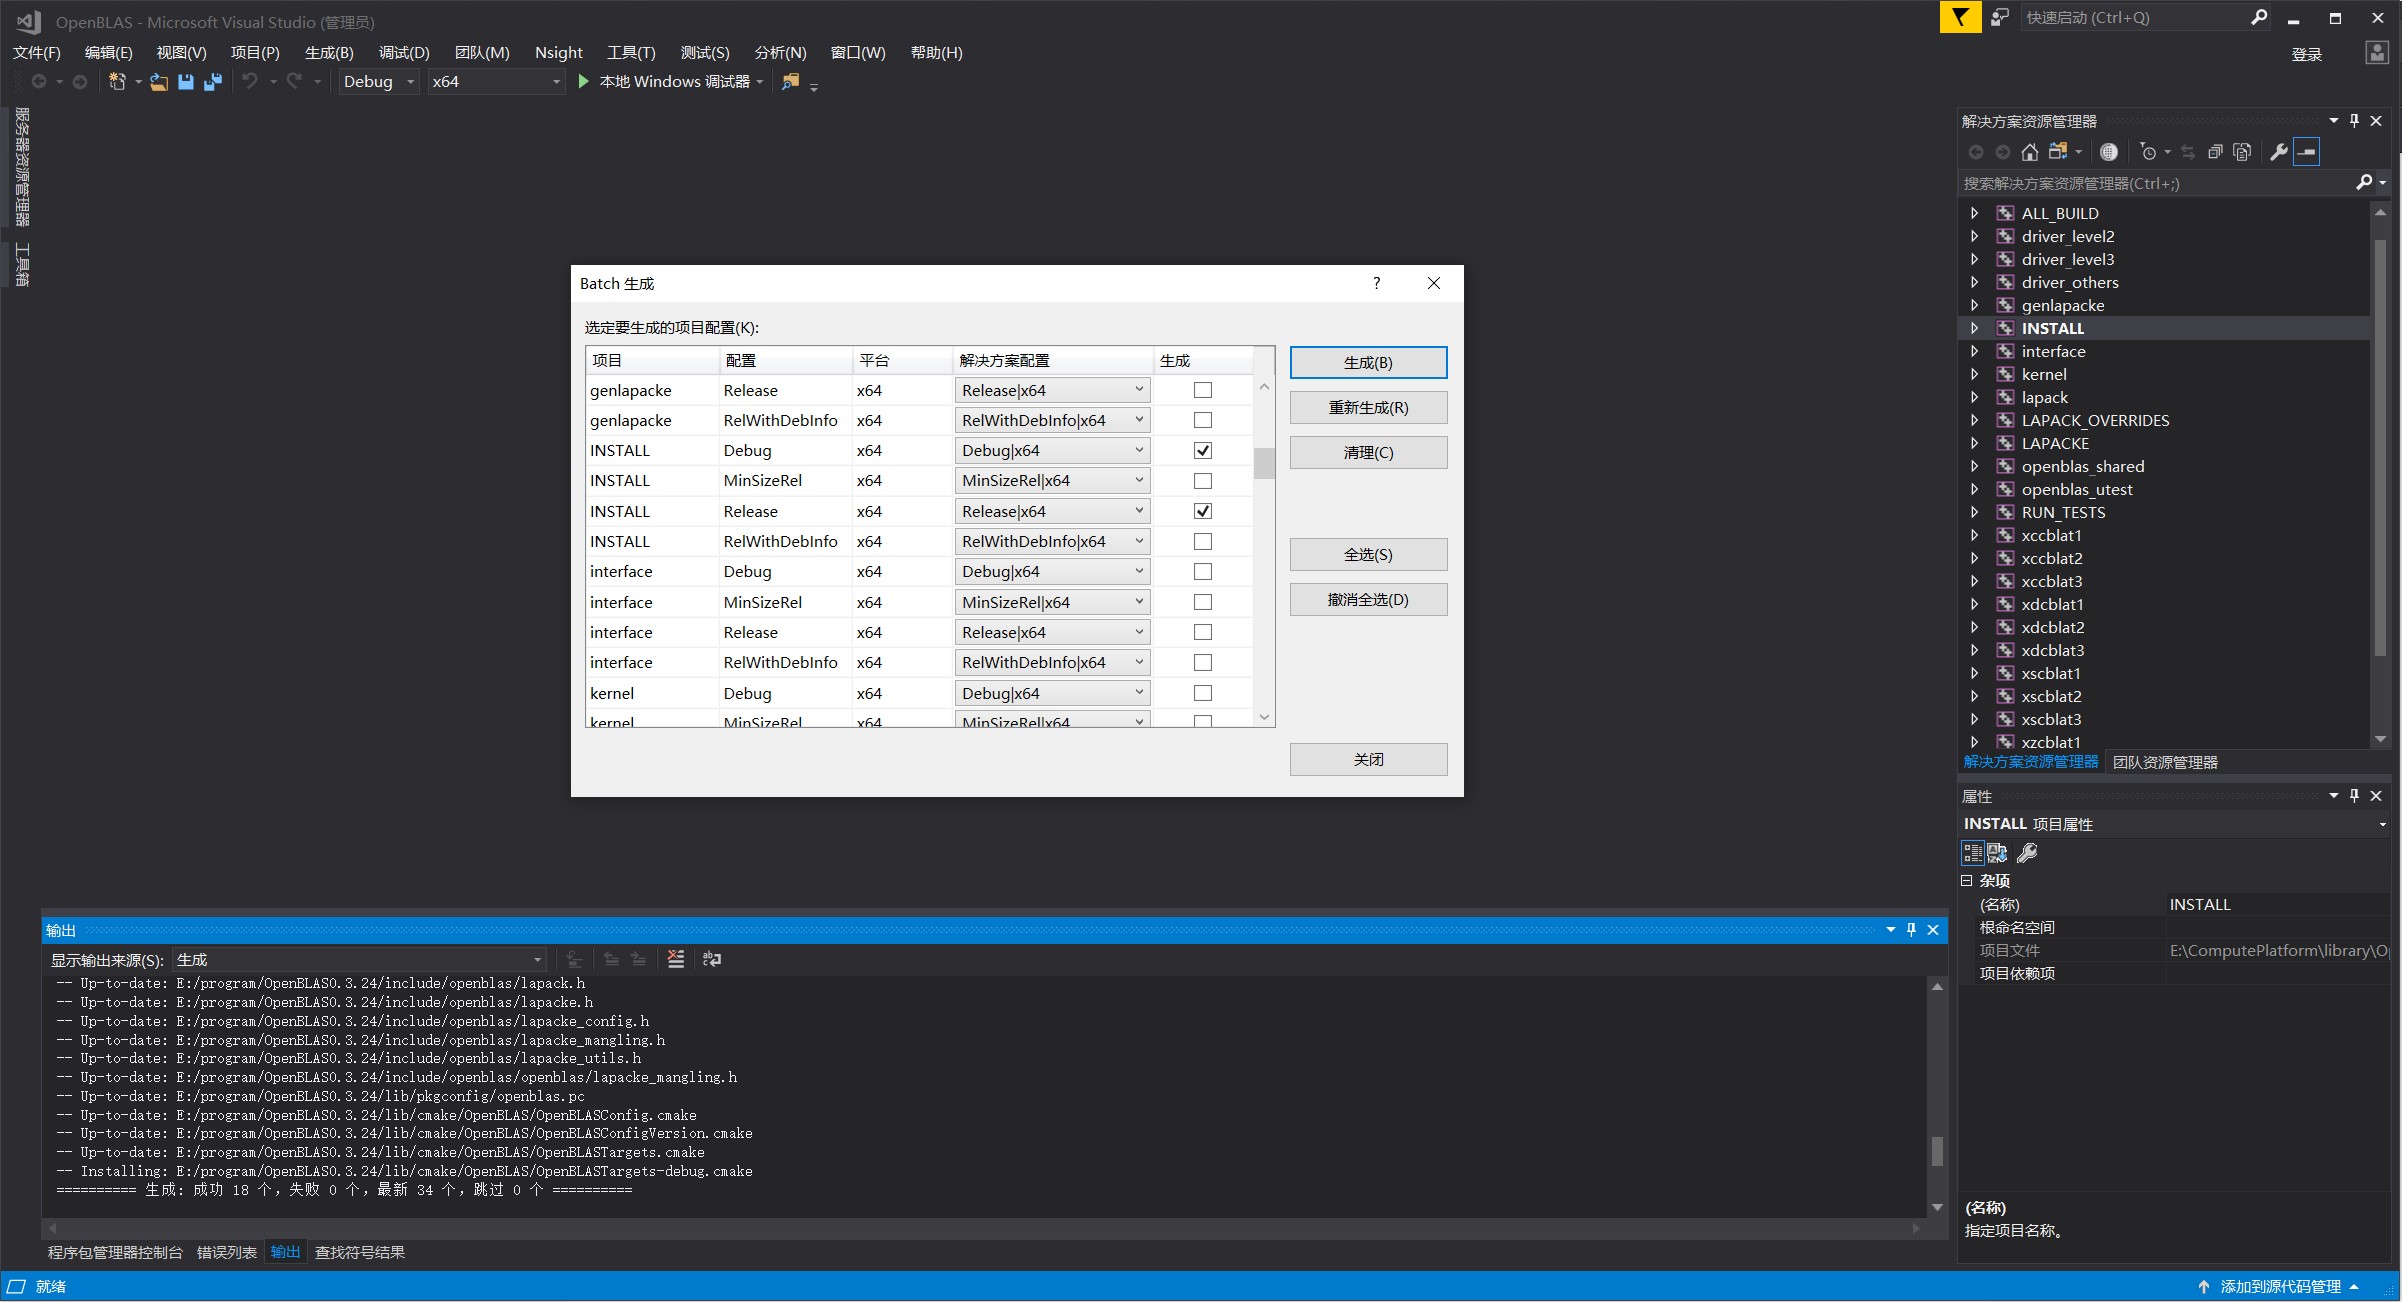Click the Open File folder icon
Viewport: 2402px width, 1302px height.
pyautogui.click(x=158, y=82)
